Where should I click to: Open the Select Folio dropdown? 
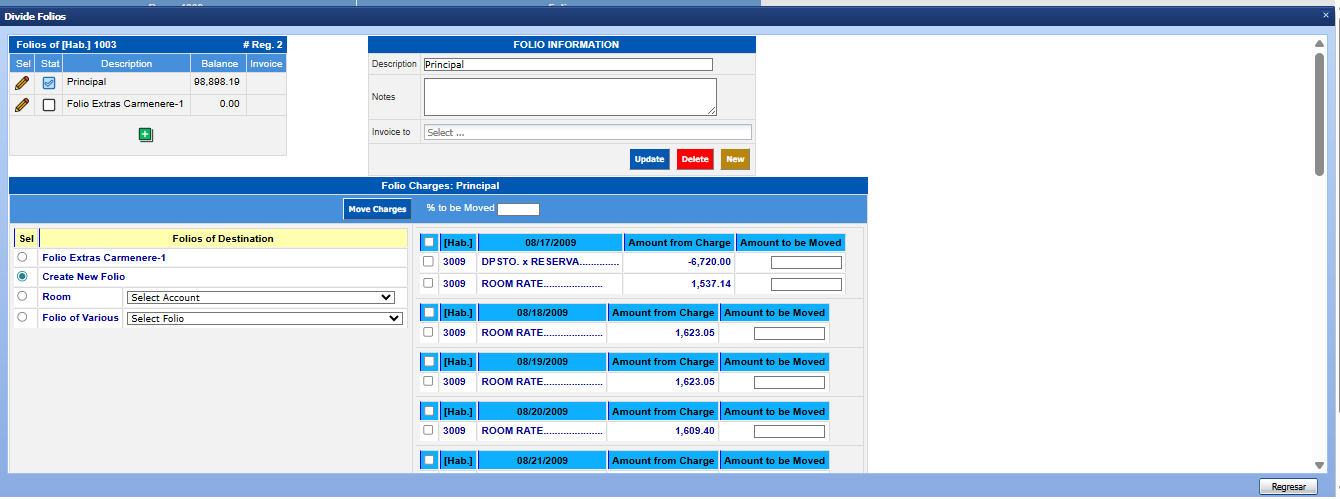[264, 319]
